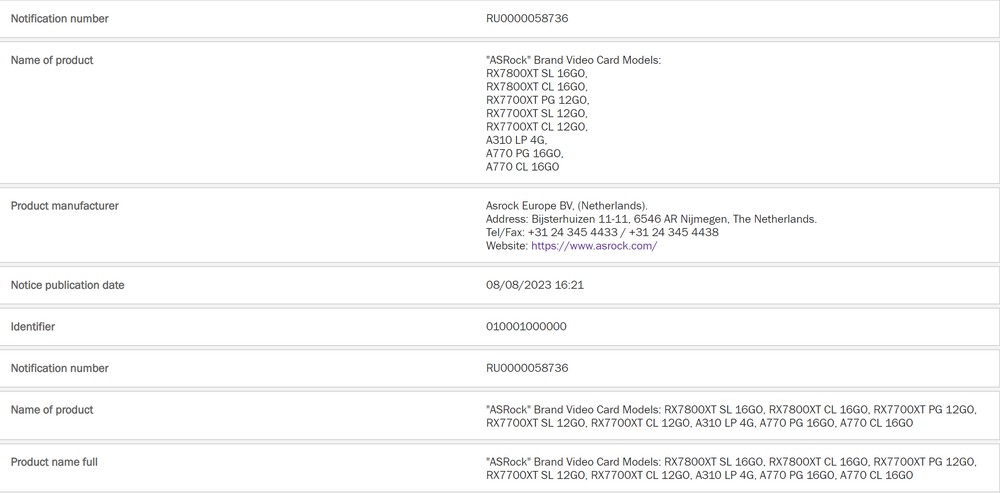Select the 08/08/2023 16:21 date value
This screenshot has width=1000, height=493.
534,285
